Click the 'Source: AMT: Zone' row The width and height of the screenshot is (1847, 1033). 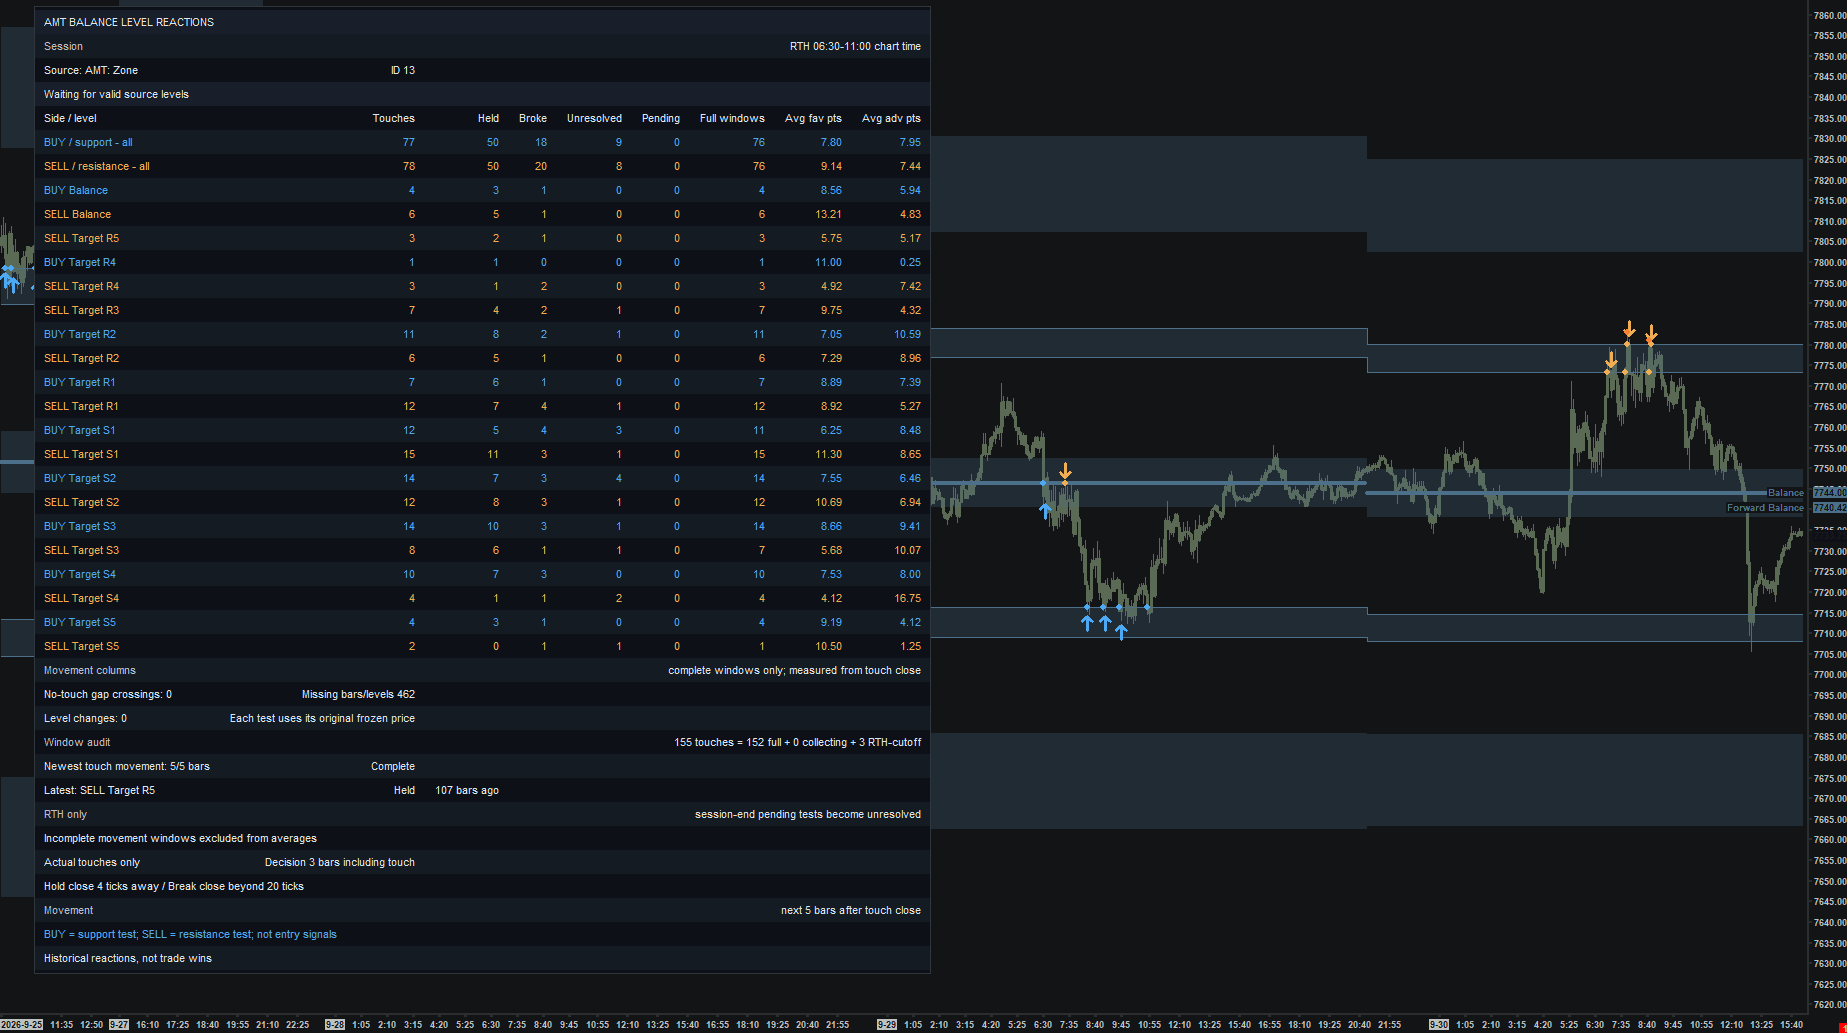(482, 70)
